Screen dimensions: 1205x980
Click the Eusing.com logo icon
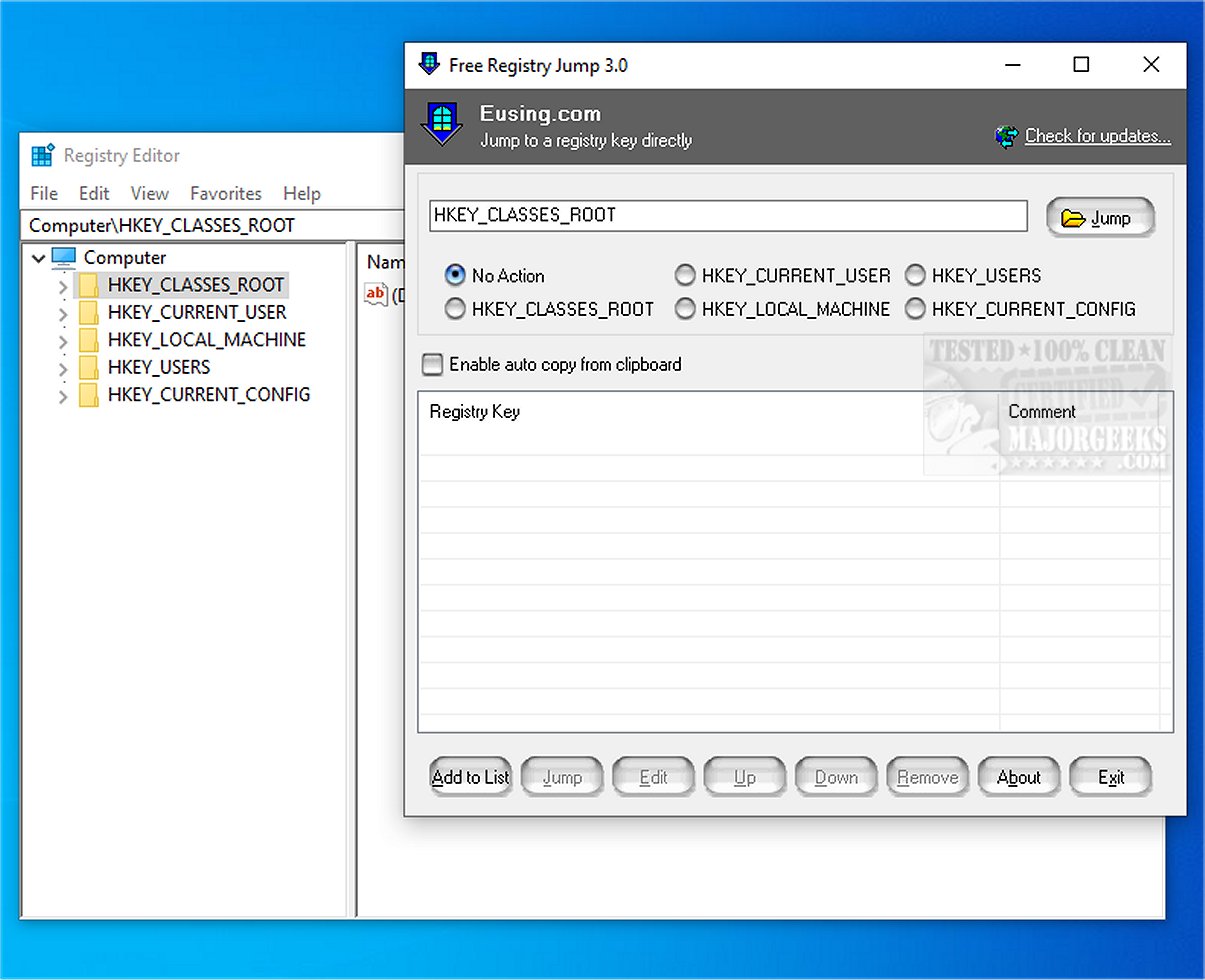(441, 122)
